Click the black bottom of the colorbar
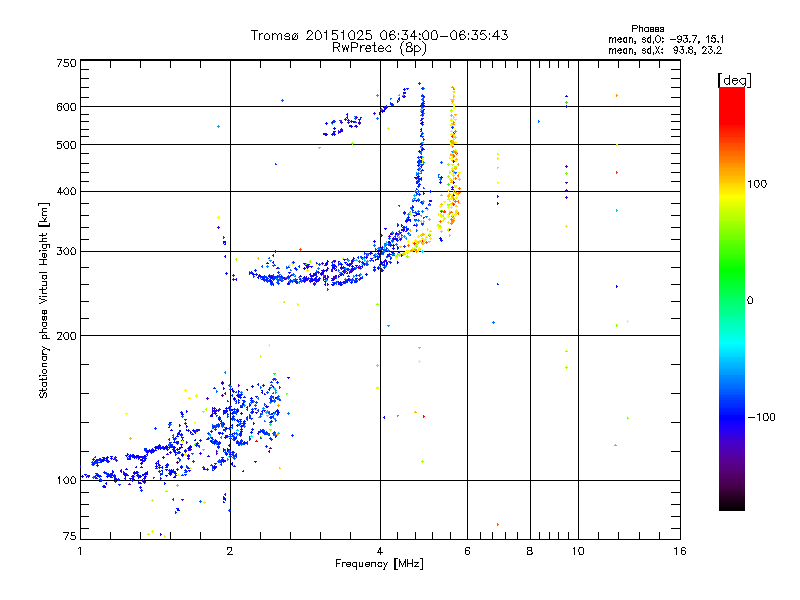The width and height of the screenshot is (800, 600). [732, 503]
